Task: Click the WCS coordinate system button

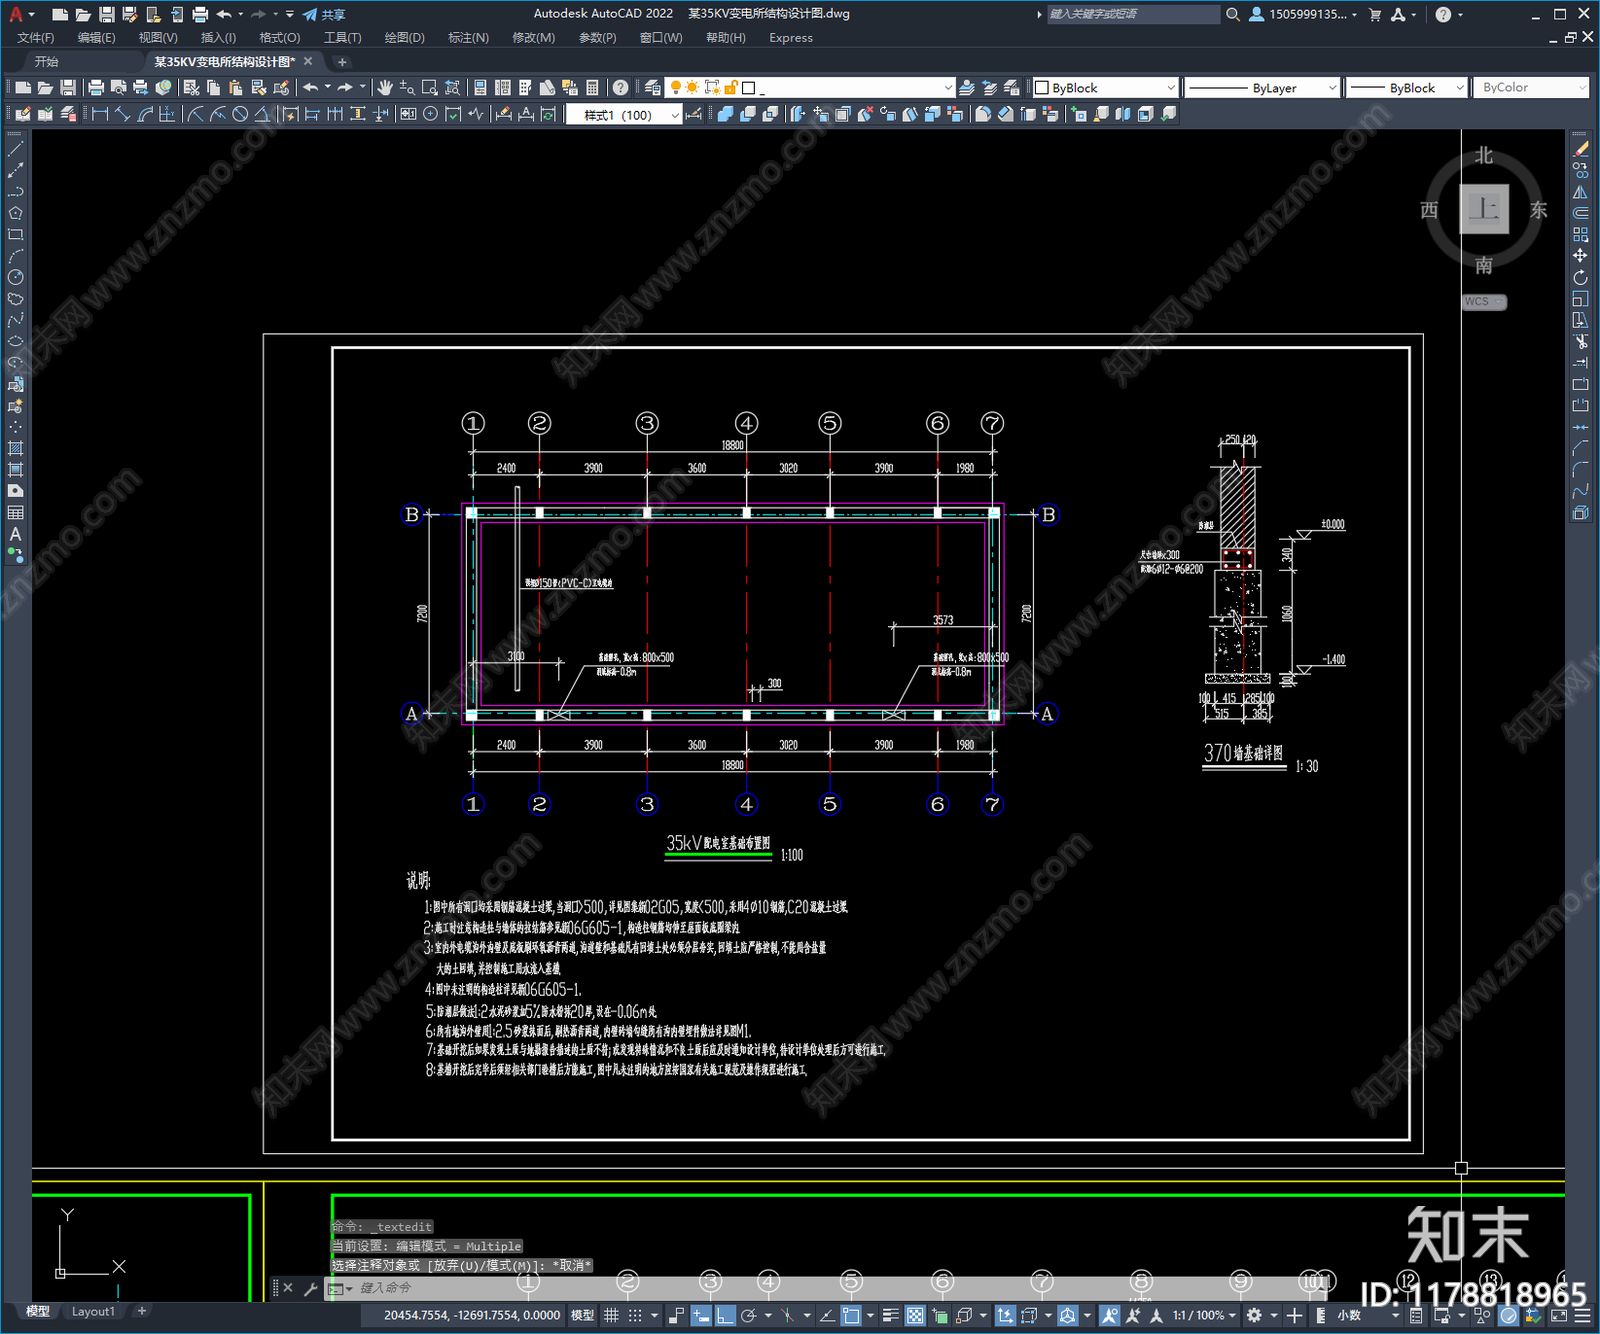Action: (x=1484, y=302)
